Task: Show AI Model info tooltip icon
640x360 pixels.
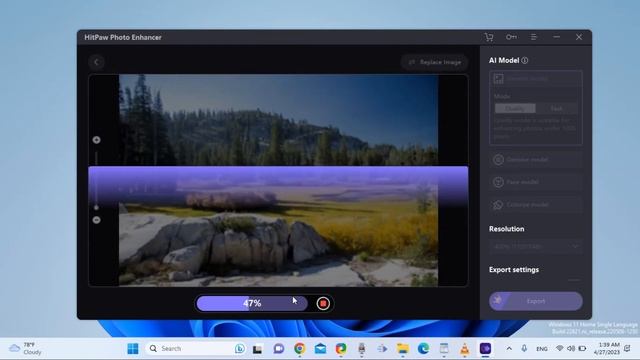Action: click(525, 60)
